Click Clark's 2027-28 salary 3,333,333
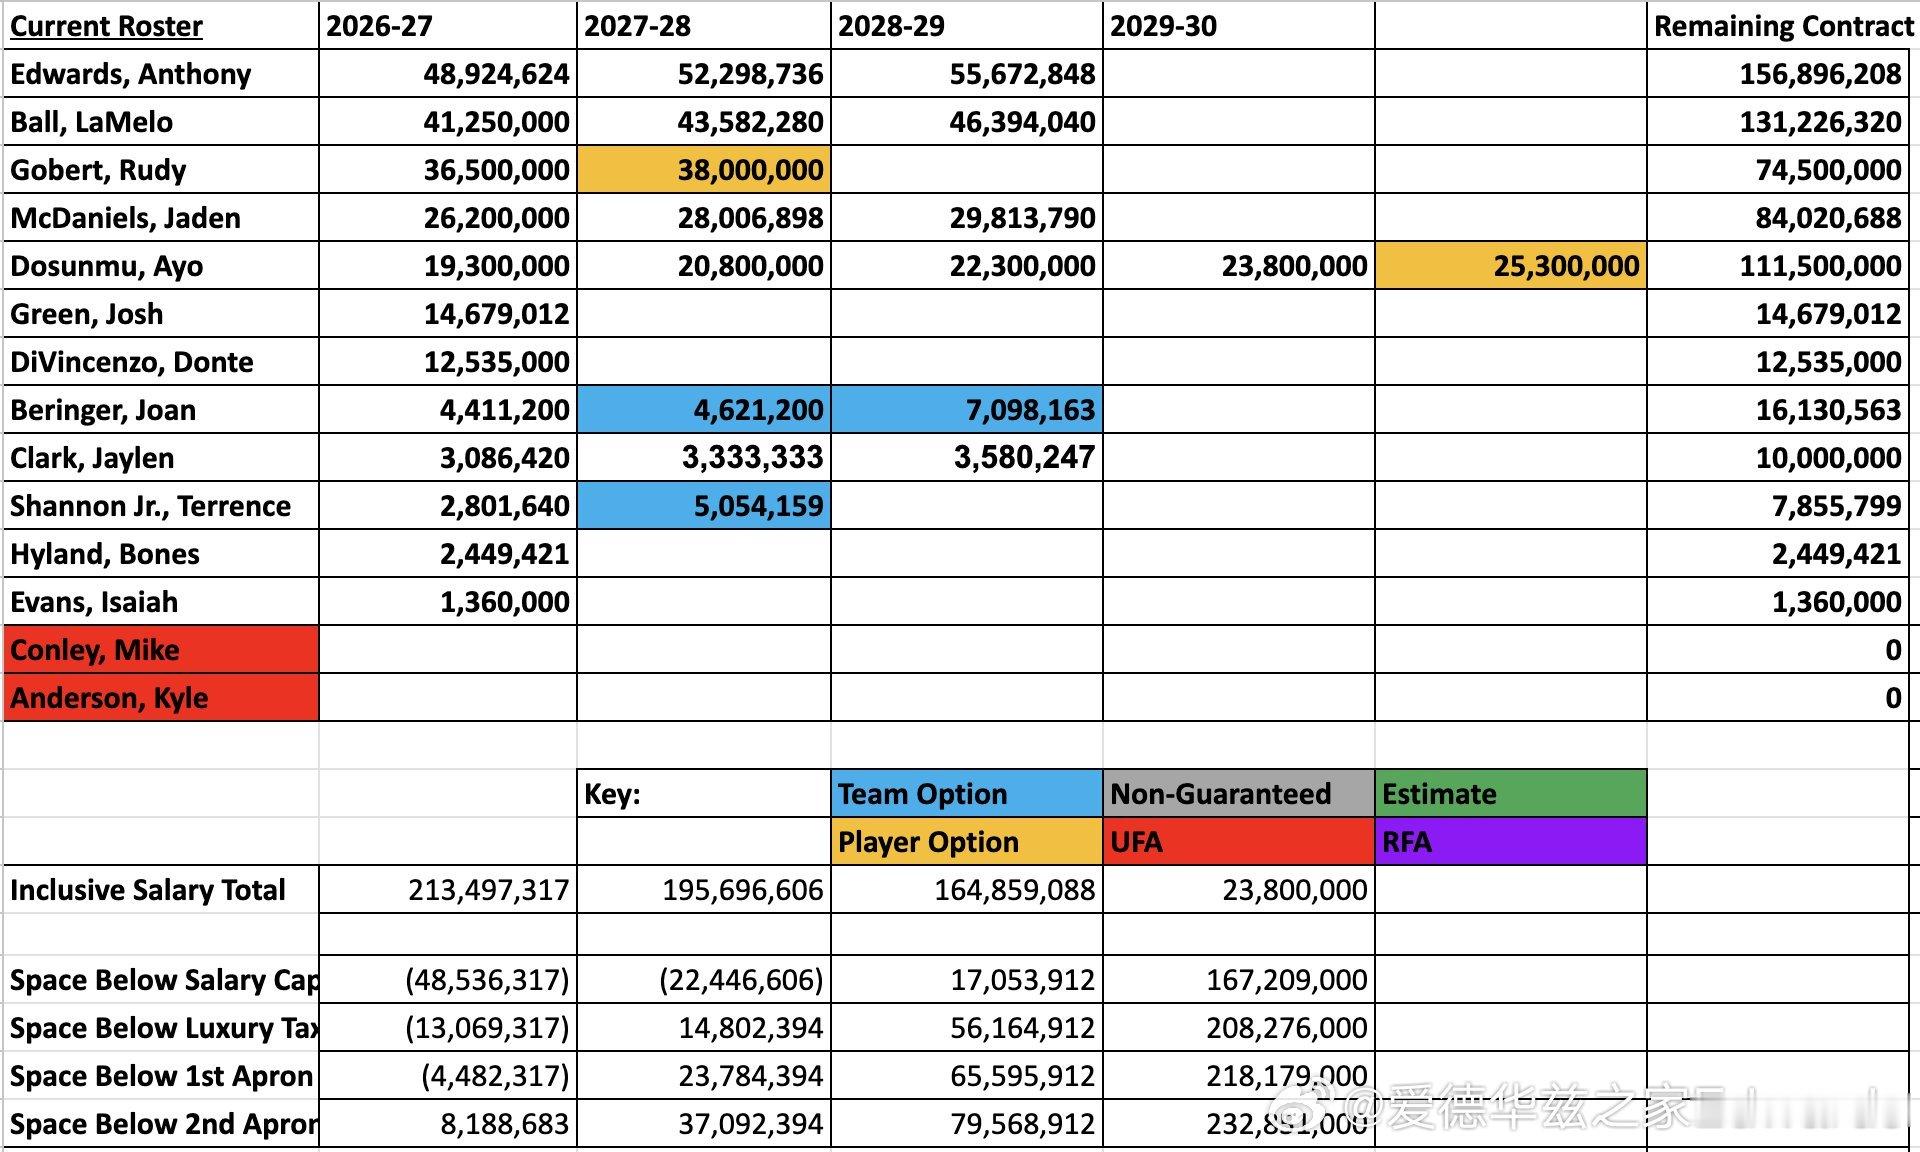The image size is (1920, 1152). coord(704,457)
